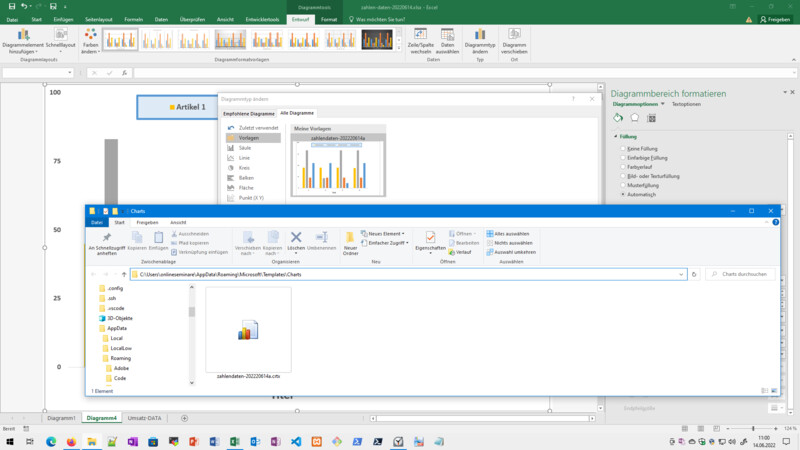Screen dimensions: 800x450
Task: Open Explorer help question mark icon
Action: tap(776, 222)
